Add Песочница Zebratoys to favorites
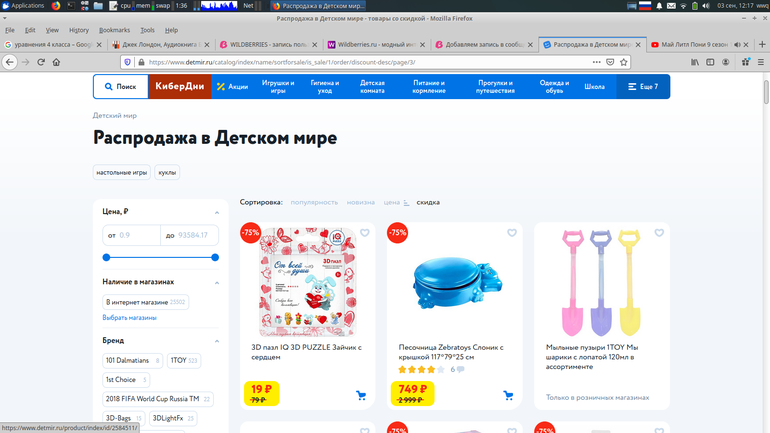 (512, 234)
